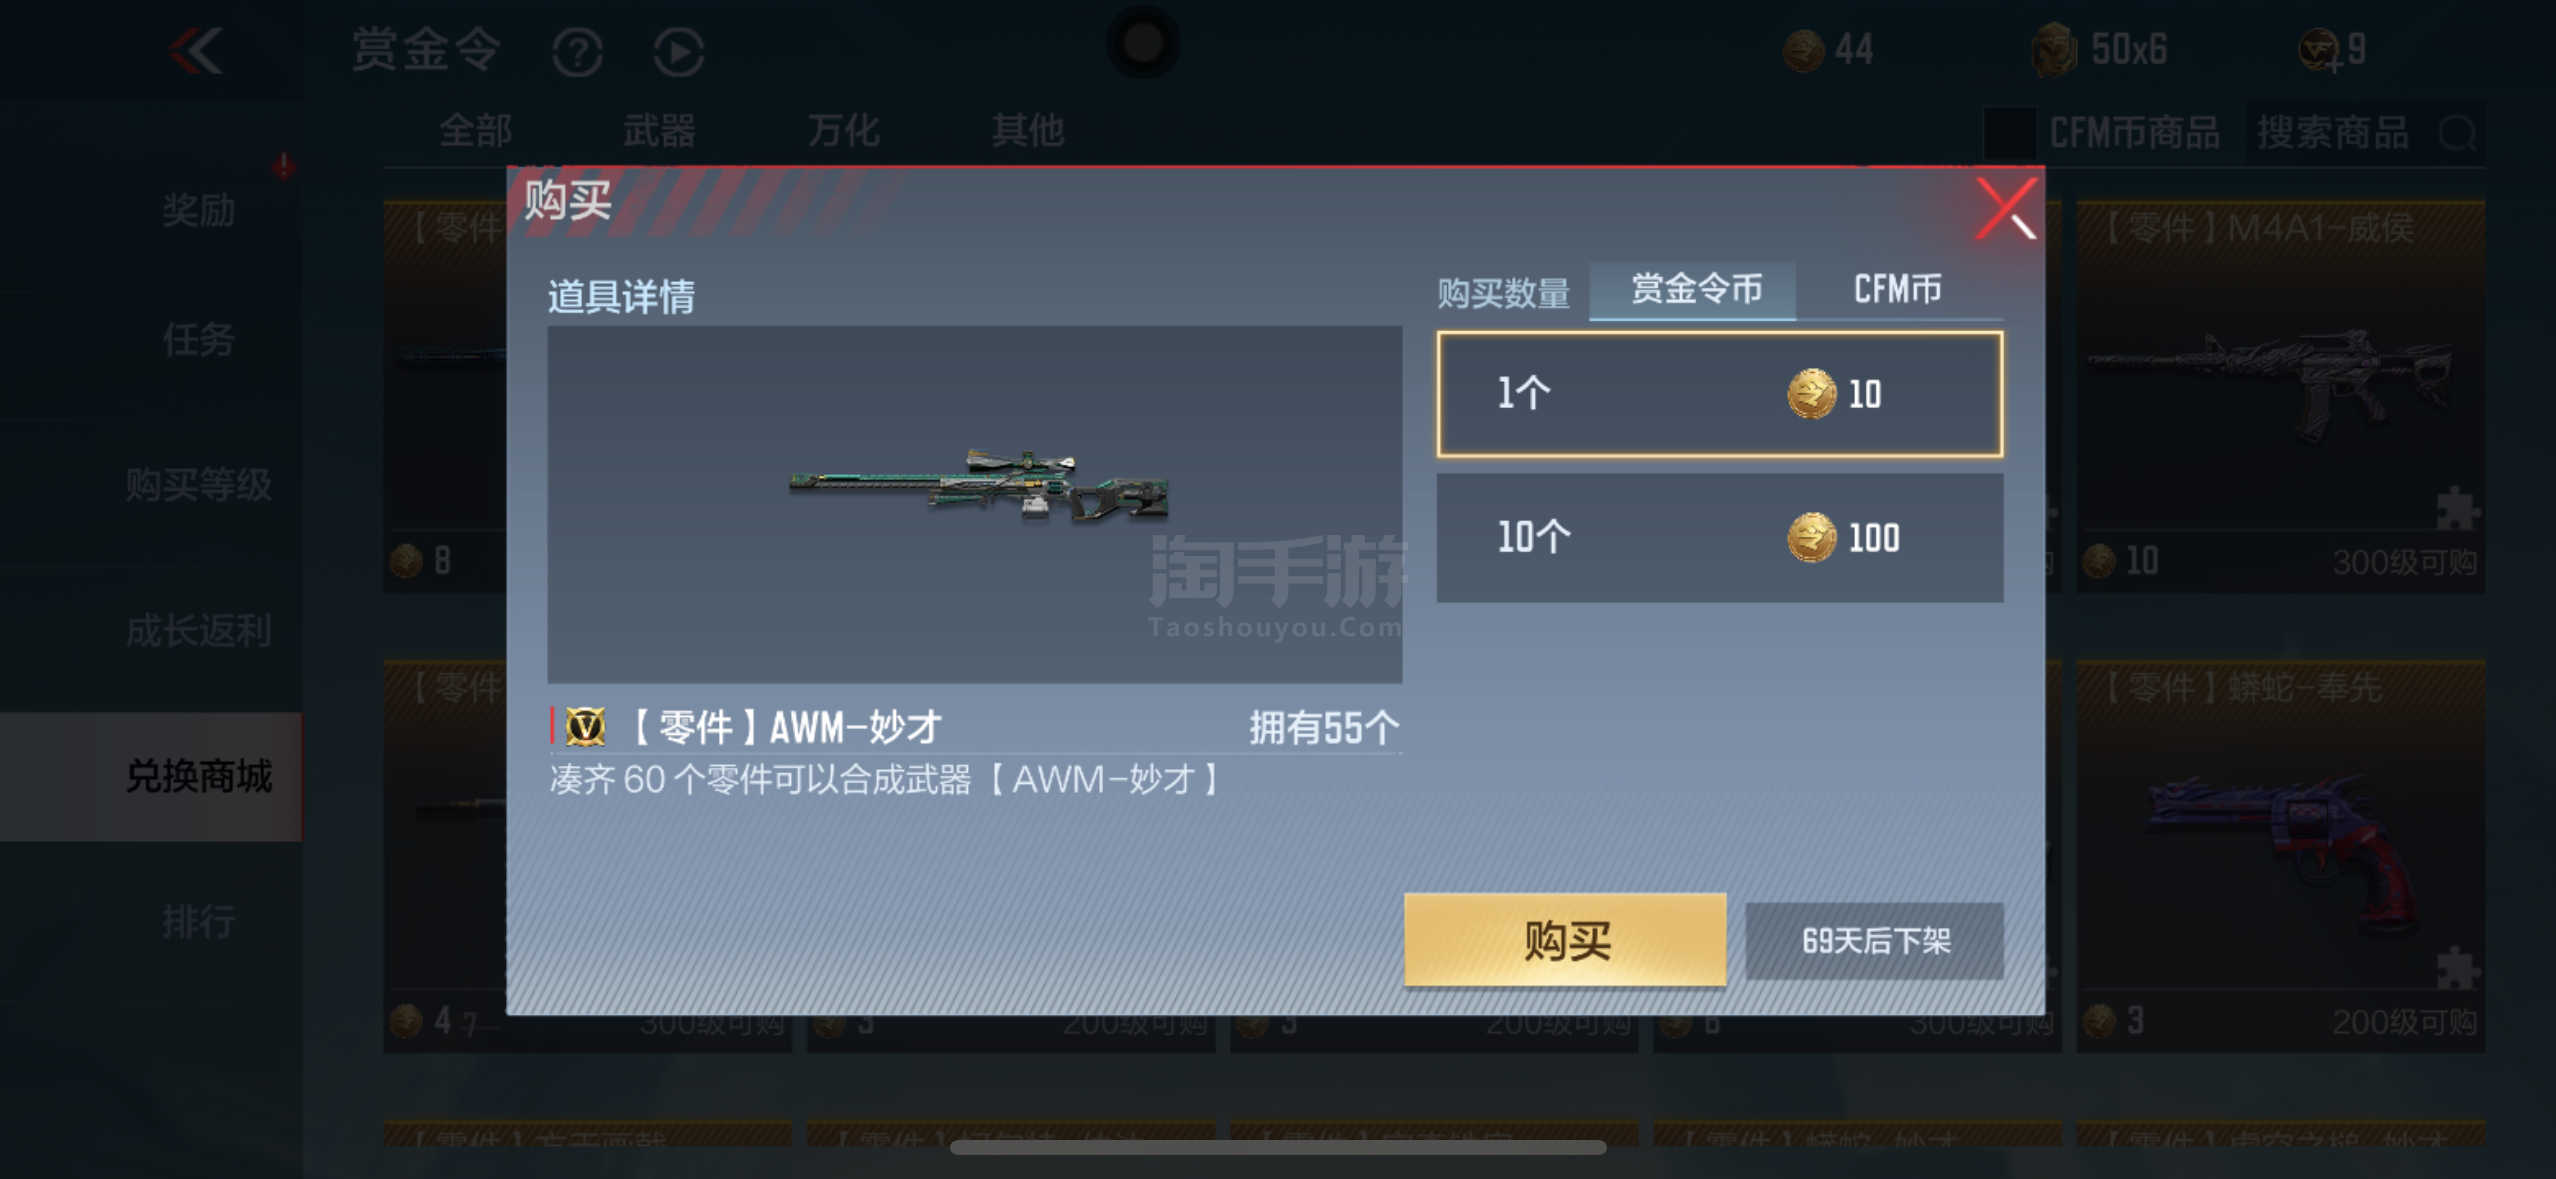This screenshot has width=2556, height=1179.
Task: Click the coin plus icon showing 9
Action: point(2320,50)
